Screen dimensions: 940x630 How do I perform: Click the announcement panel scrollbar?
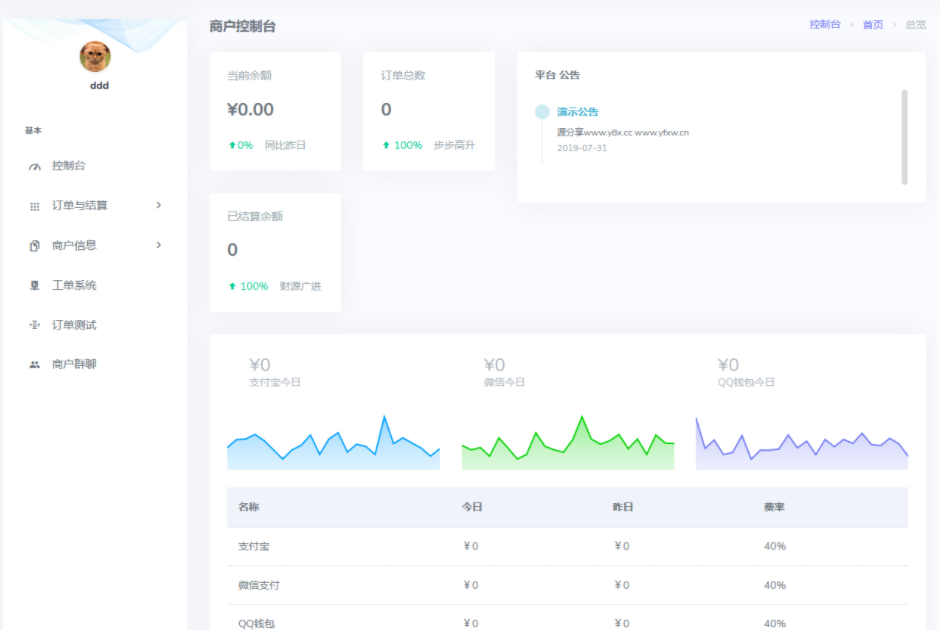pyautogui.click(x=905, y=137)
